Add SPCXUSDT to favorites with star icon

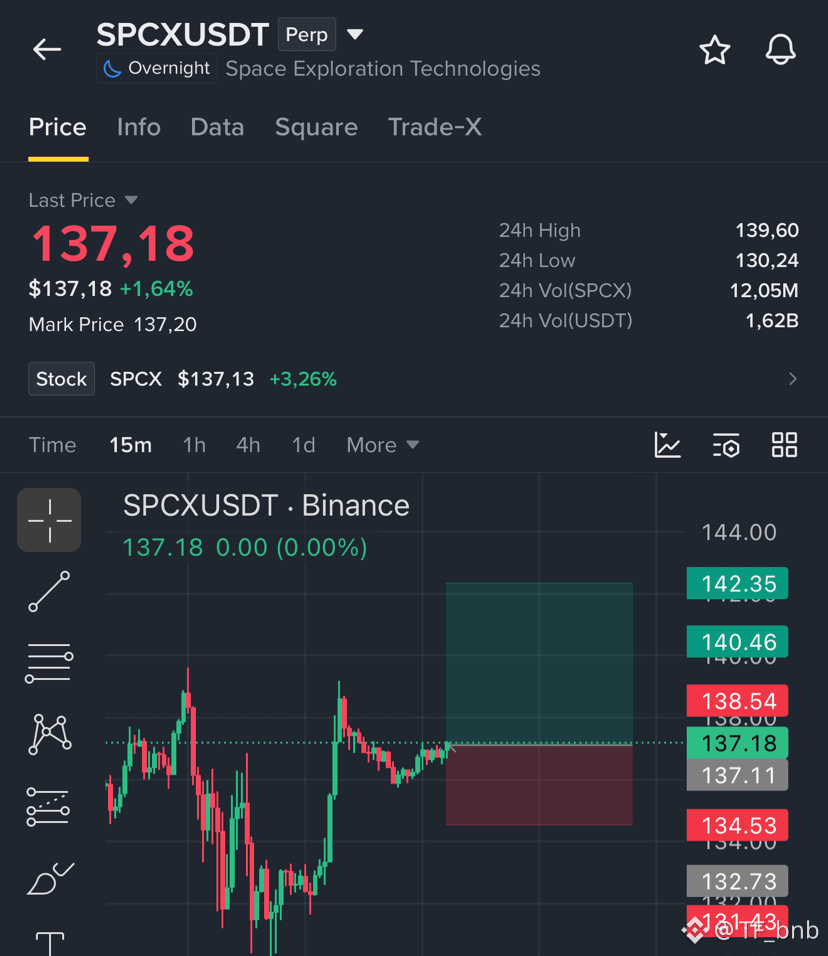(x=715, y=50)
